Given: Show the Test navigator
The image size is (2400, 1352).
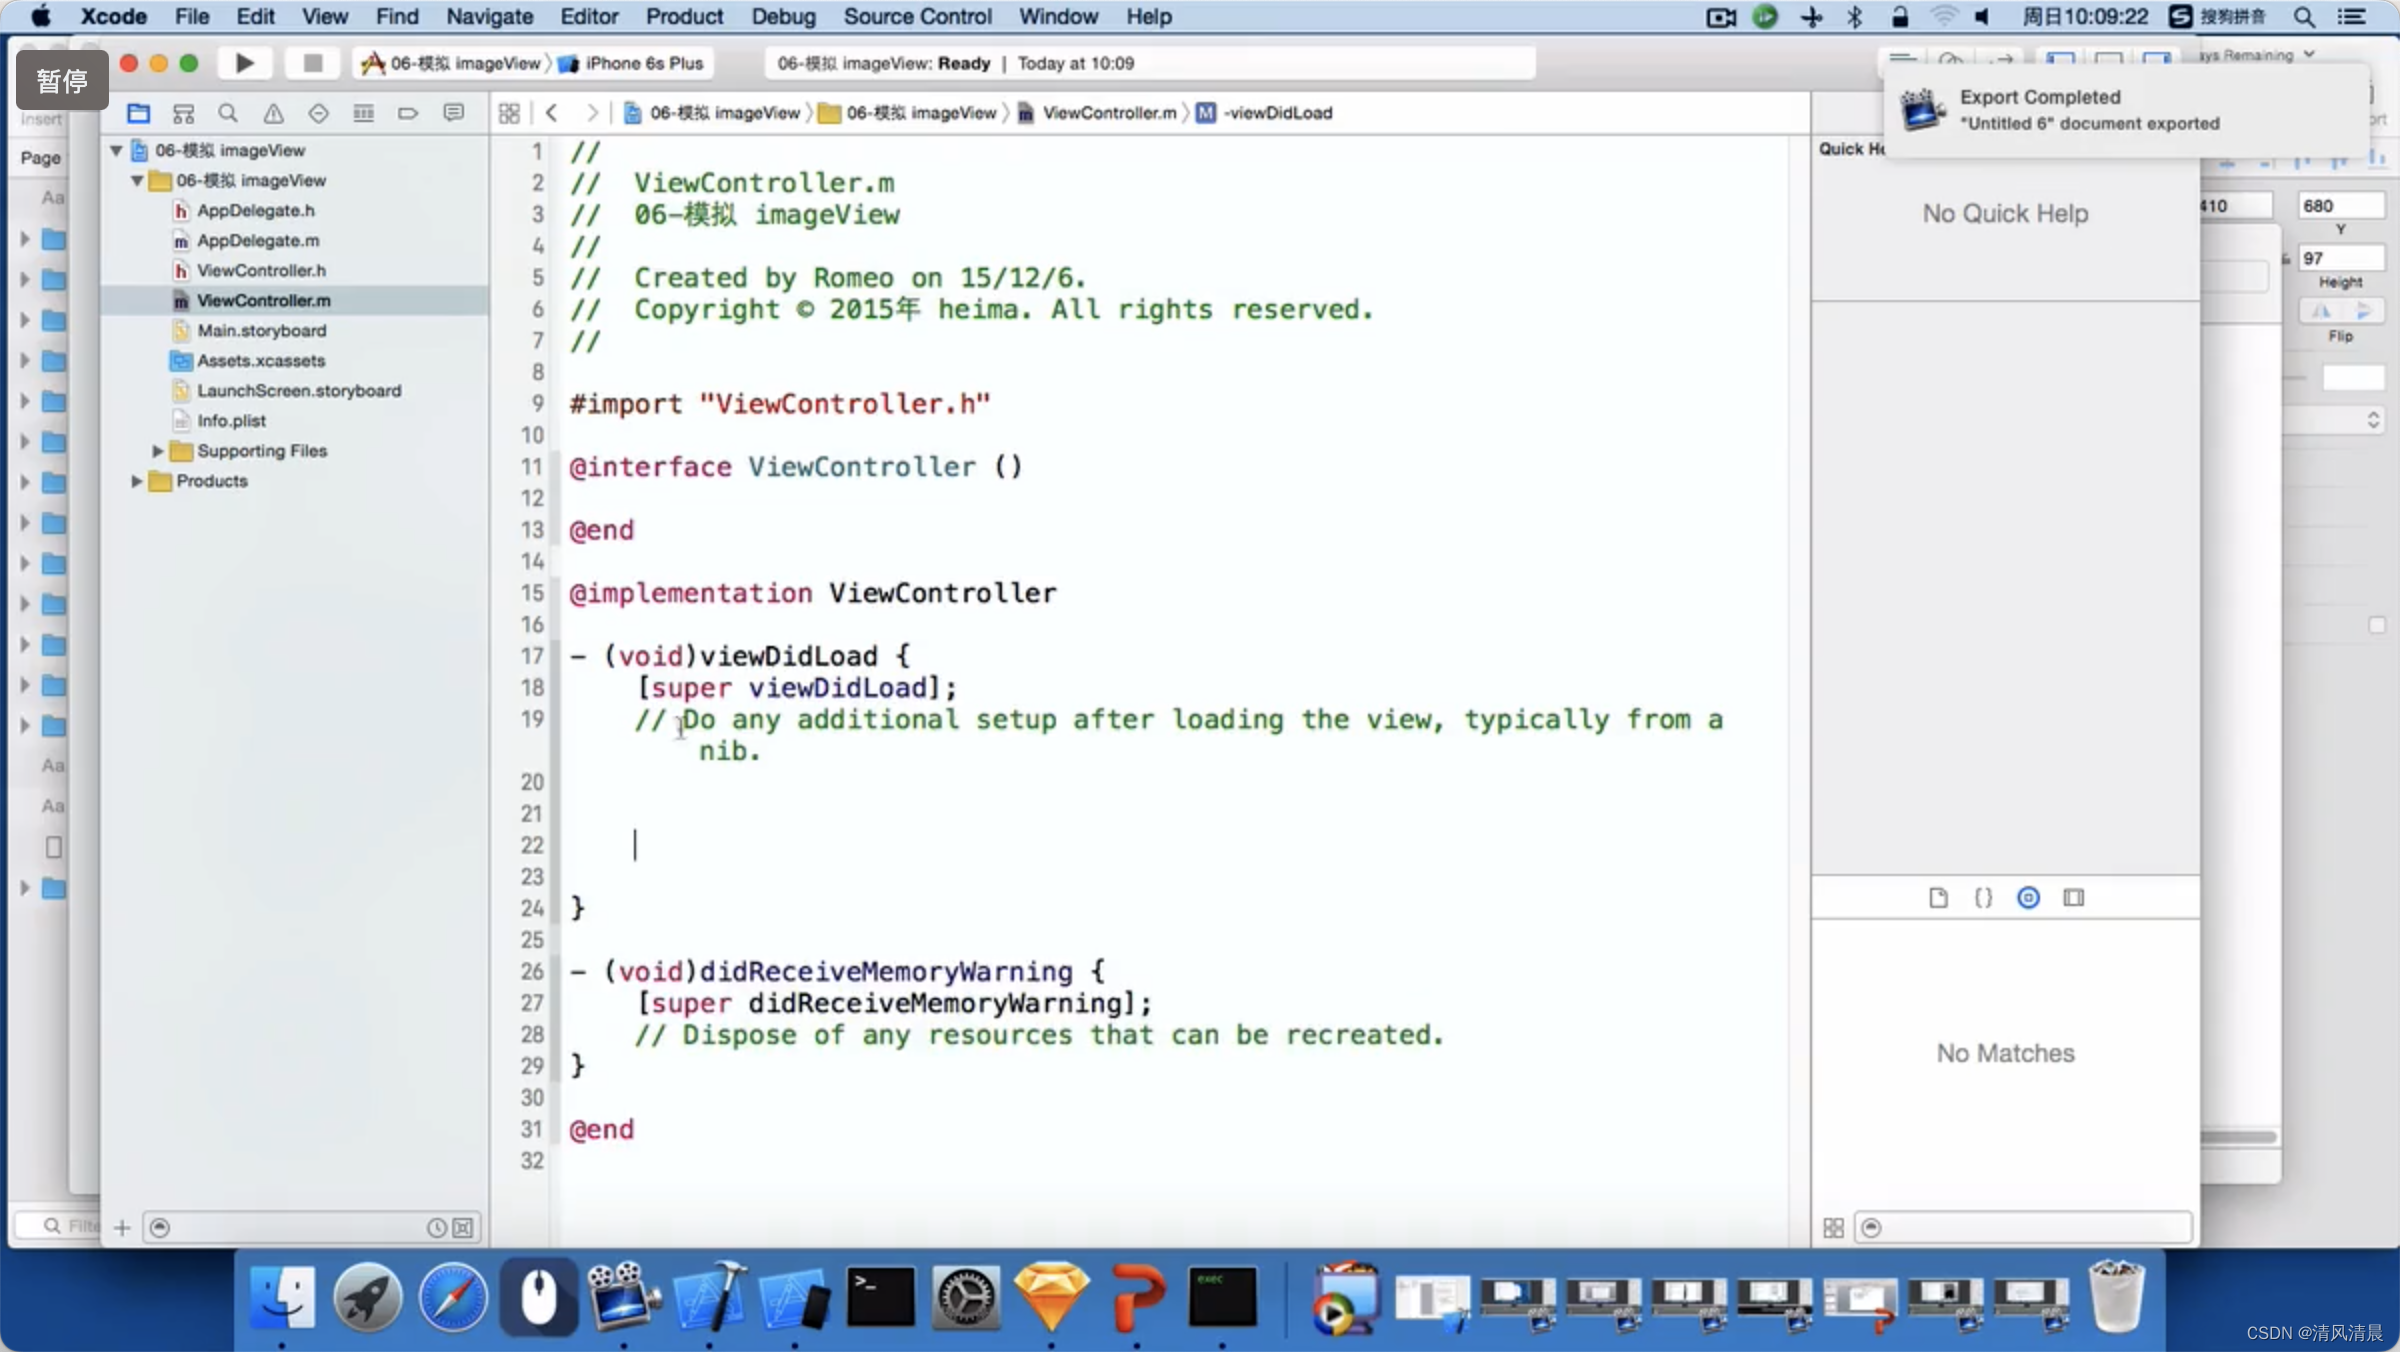Looking at the screenshot, I should 318,113.
